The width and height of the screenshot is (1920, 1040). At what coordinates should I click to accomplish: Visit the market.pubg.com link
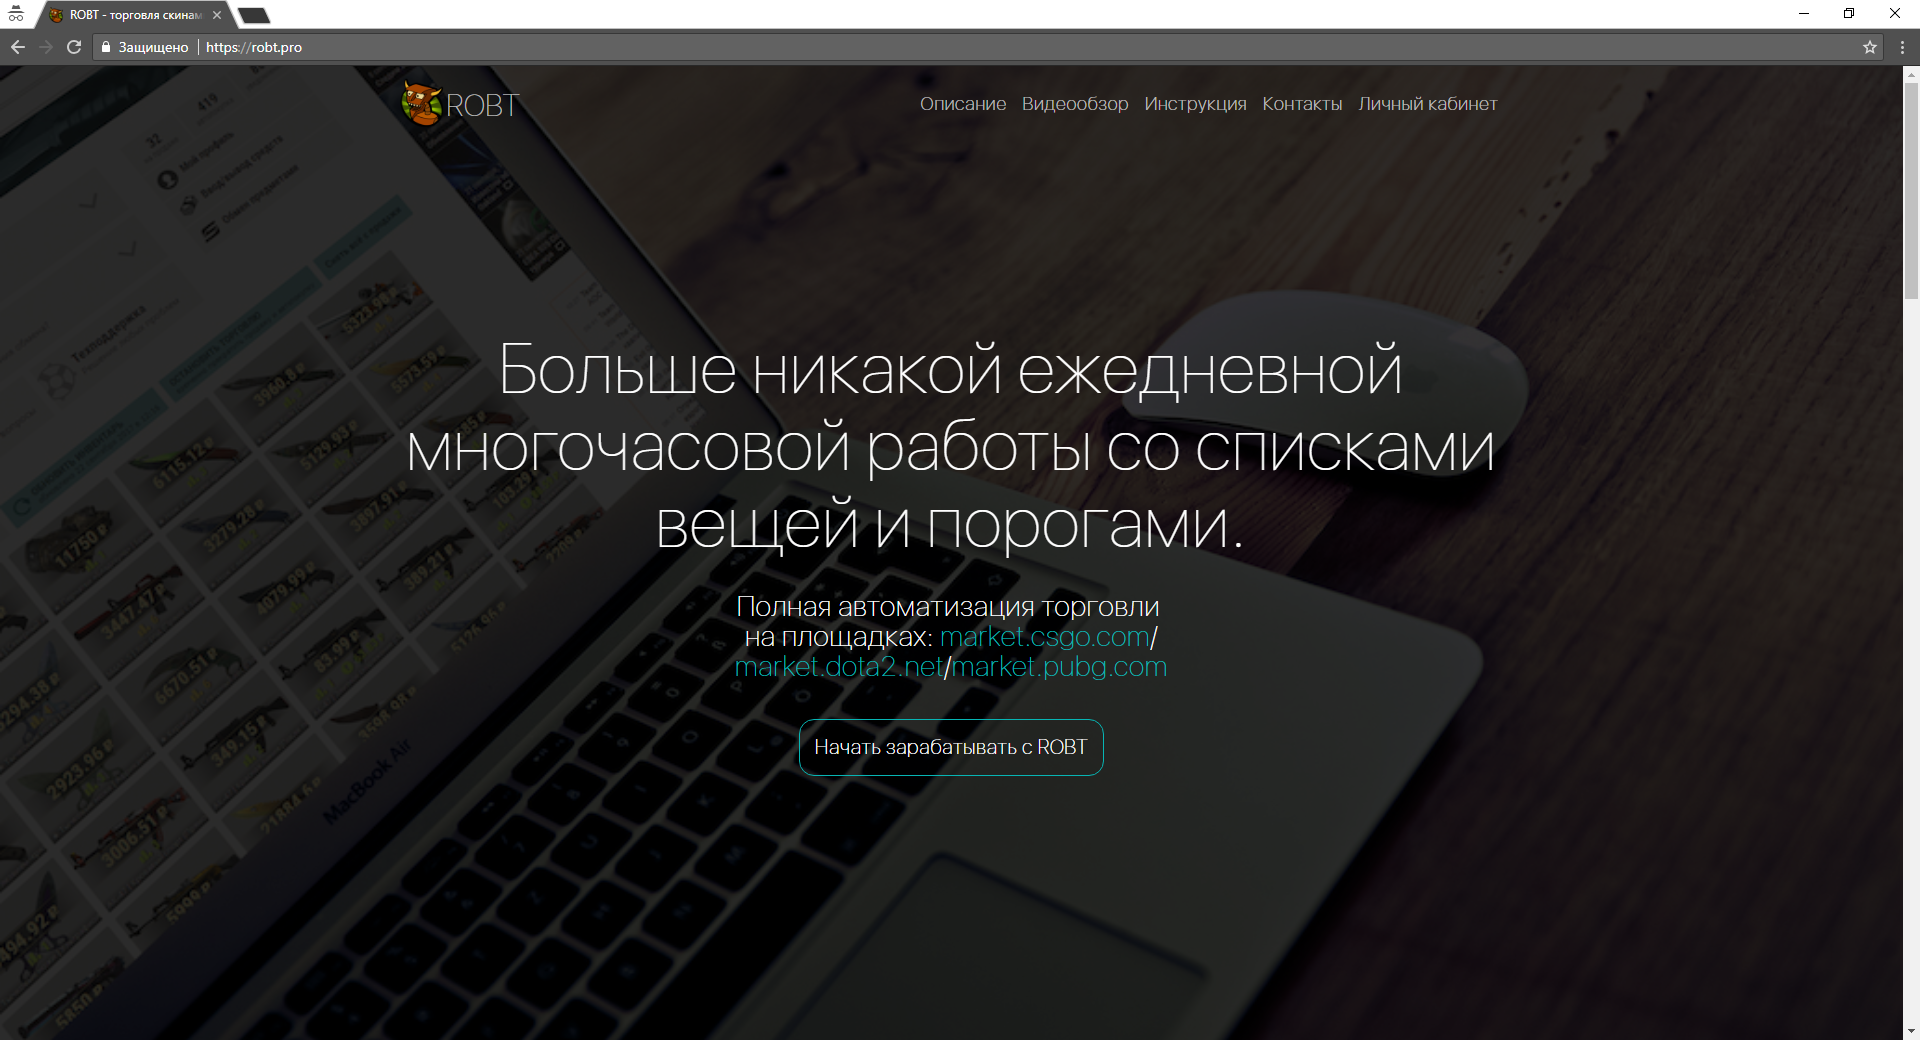click(x=1059, y=667)
